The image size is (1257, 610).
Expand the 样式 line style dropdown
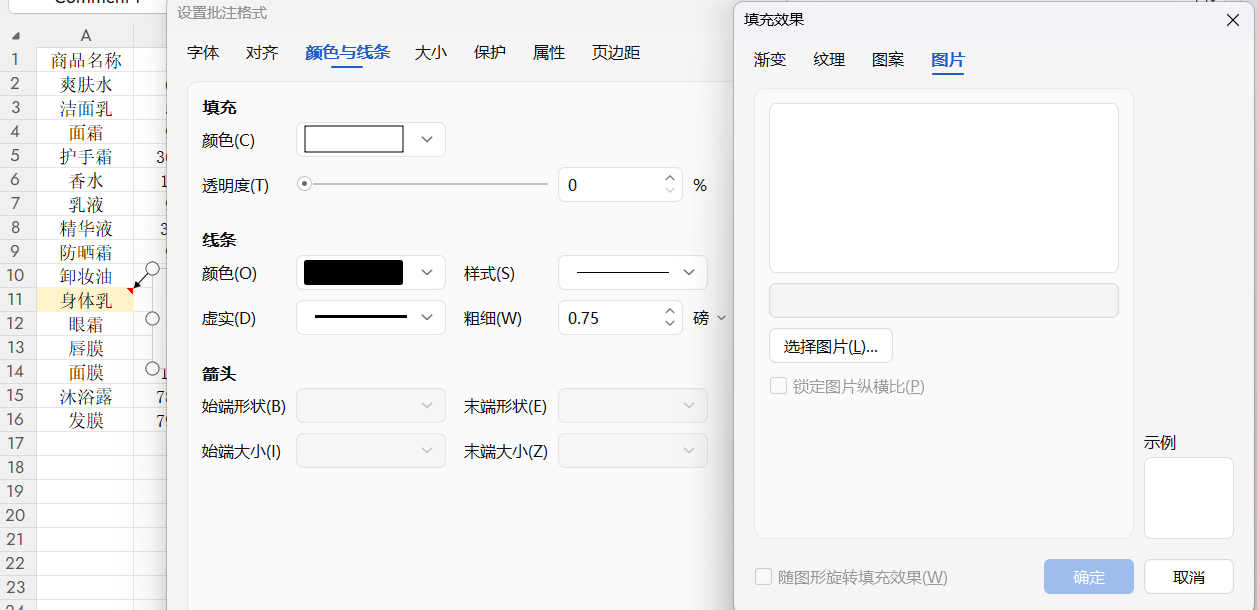[x=686, y=272]
